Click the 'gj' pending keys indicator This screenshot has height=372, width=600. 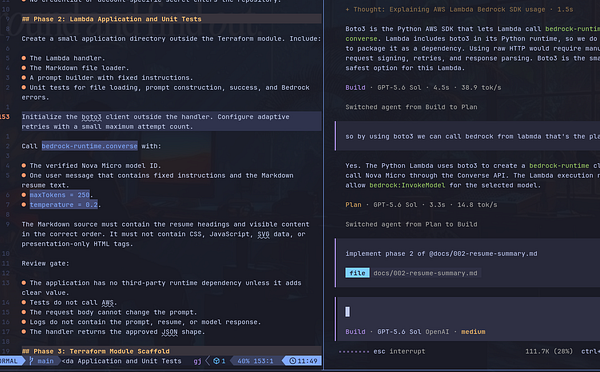[197, 361]
